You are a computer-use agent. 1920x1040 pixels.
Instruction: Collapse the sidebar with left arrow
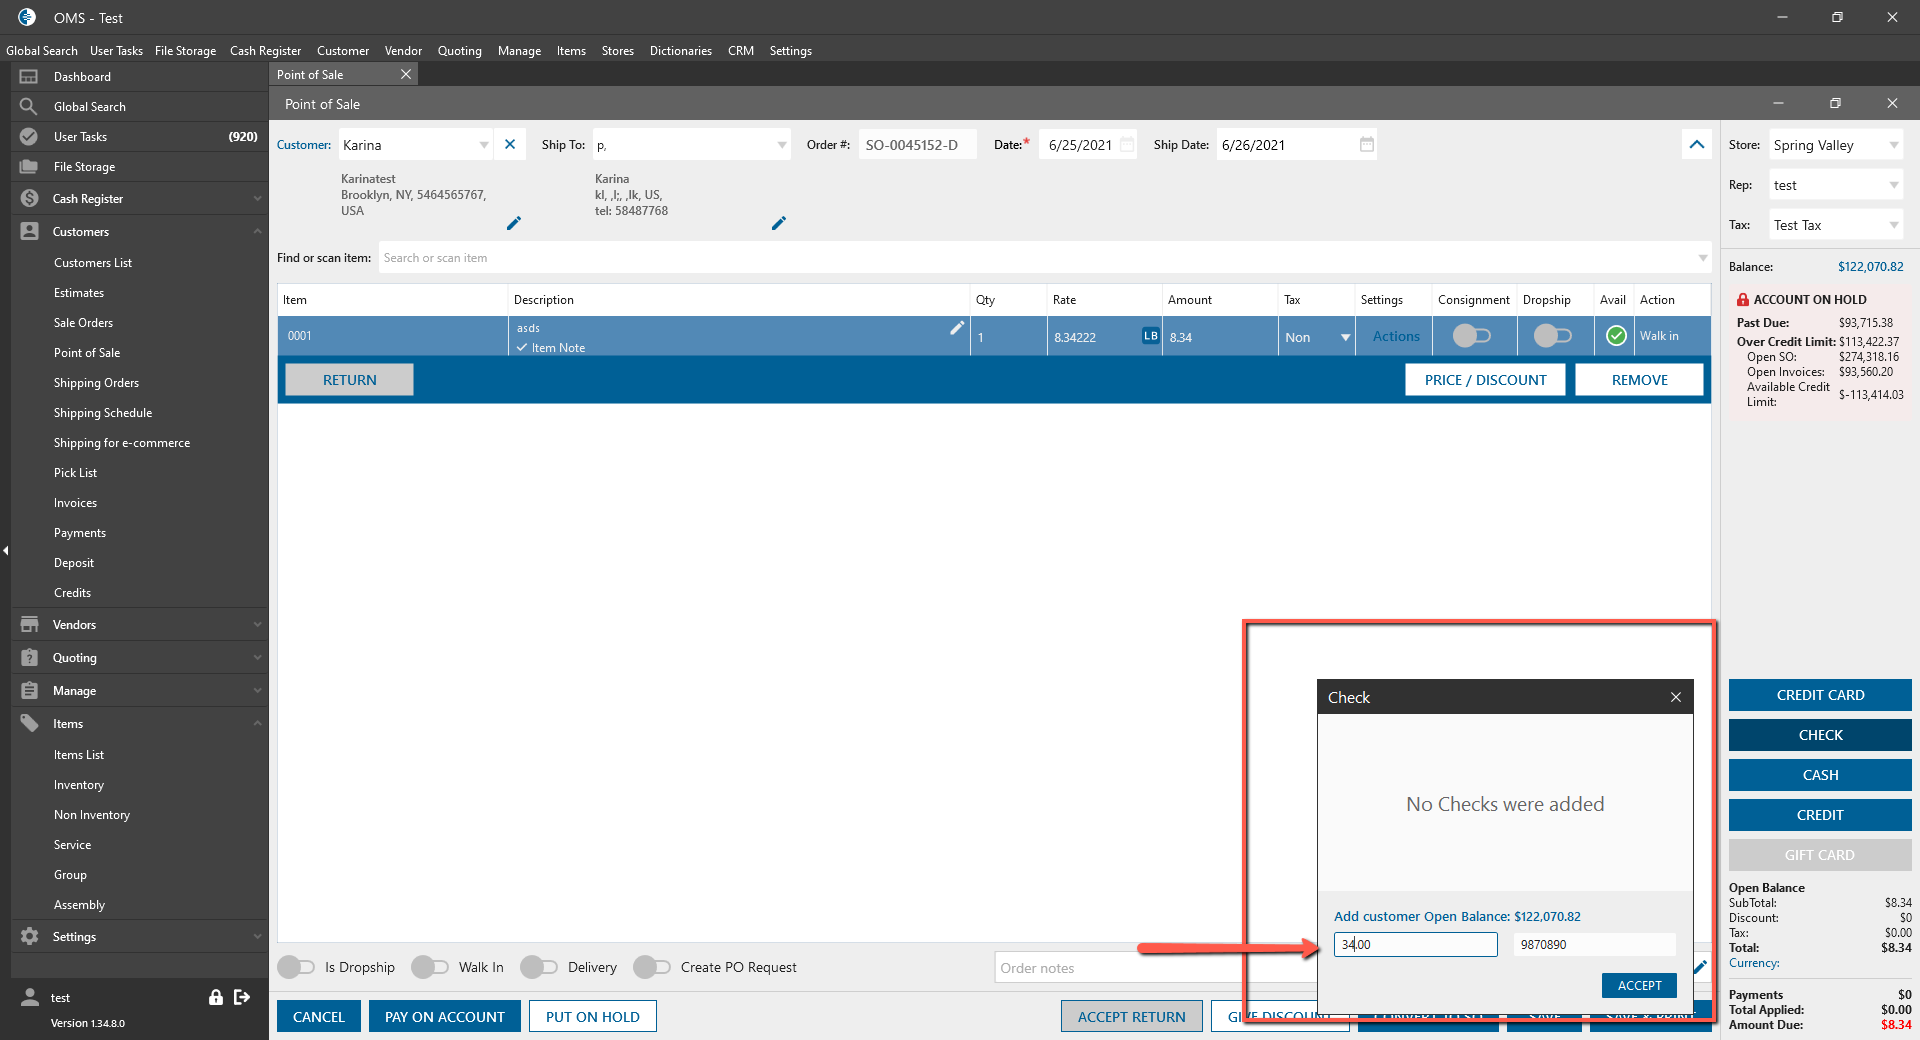pyautogui.click(x=5, y=550)
